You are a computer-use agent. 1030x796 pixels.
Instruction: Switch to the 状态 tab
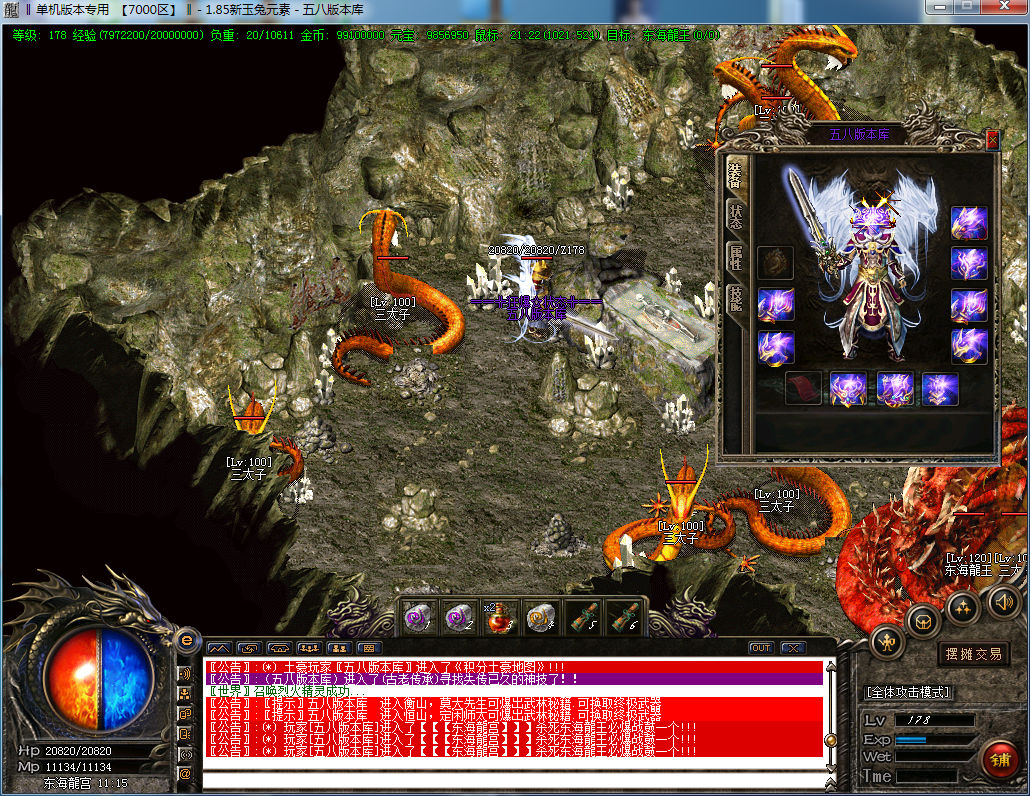[735, 216]
